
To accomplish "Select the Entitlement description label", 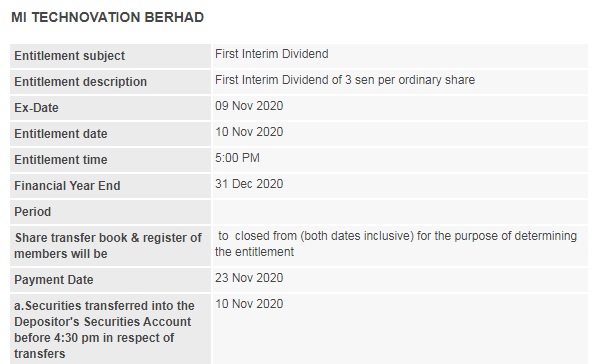I will [x=80, y=82].
